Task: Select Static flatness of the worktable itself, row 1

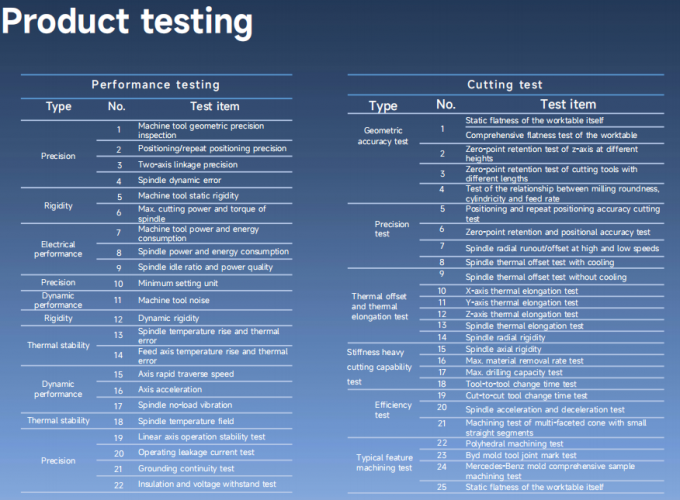Action: (x=534, y=121)
